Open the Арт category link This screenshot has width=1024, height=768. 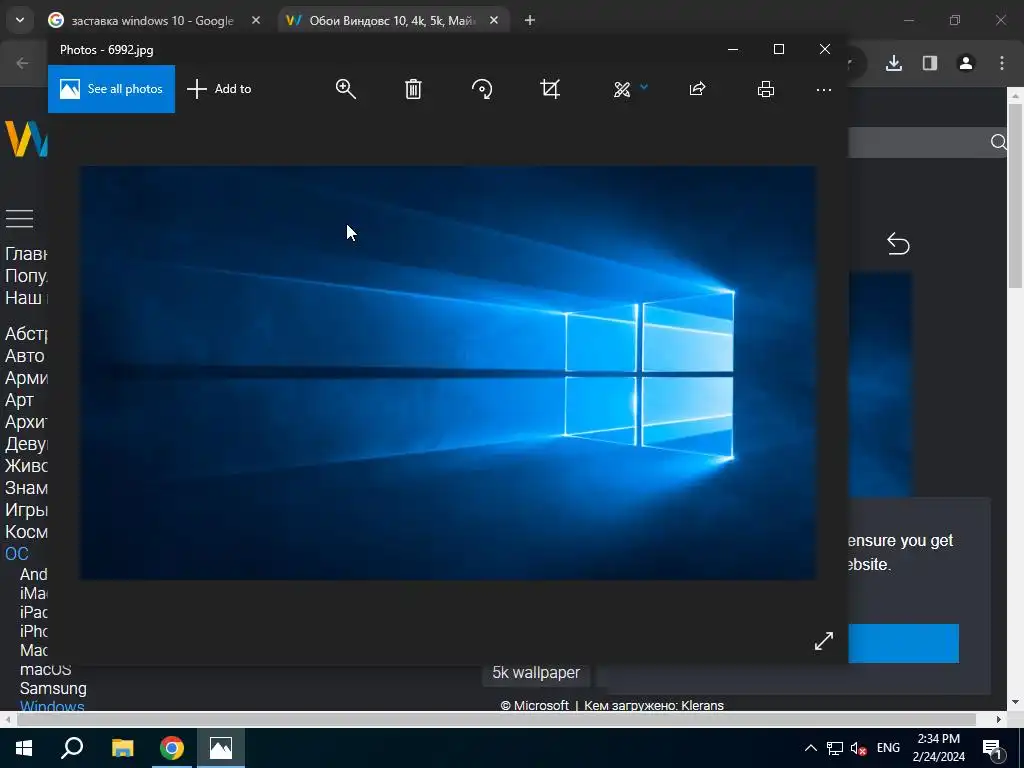[x=19, y=400]
